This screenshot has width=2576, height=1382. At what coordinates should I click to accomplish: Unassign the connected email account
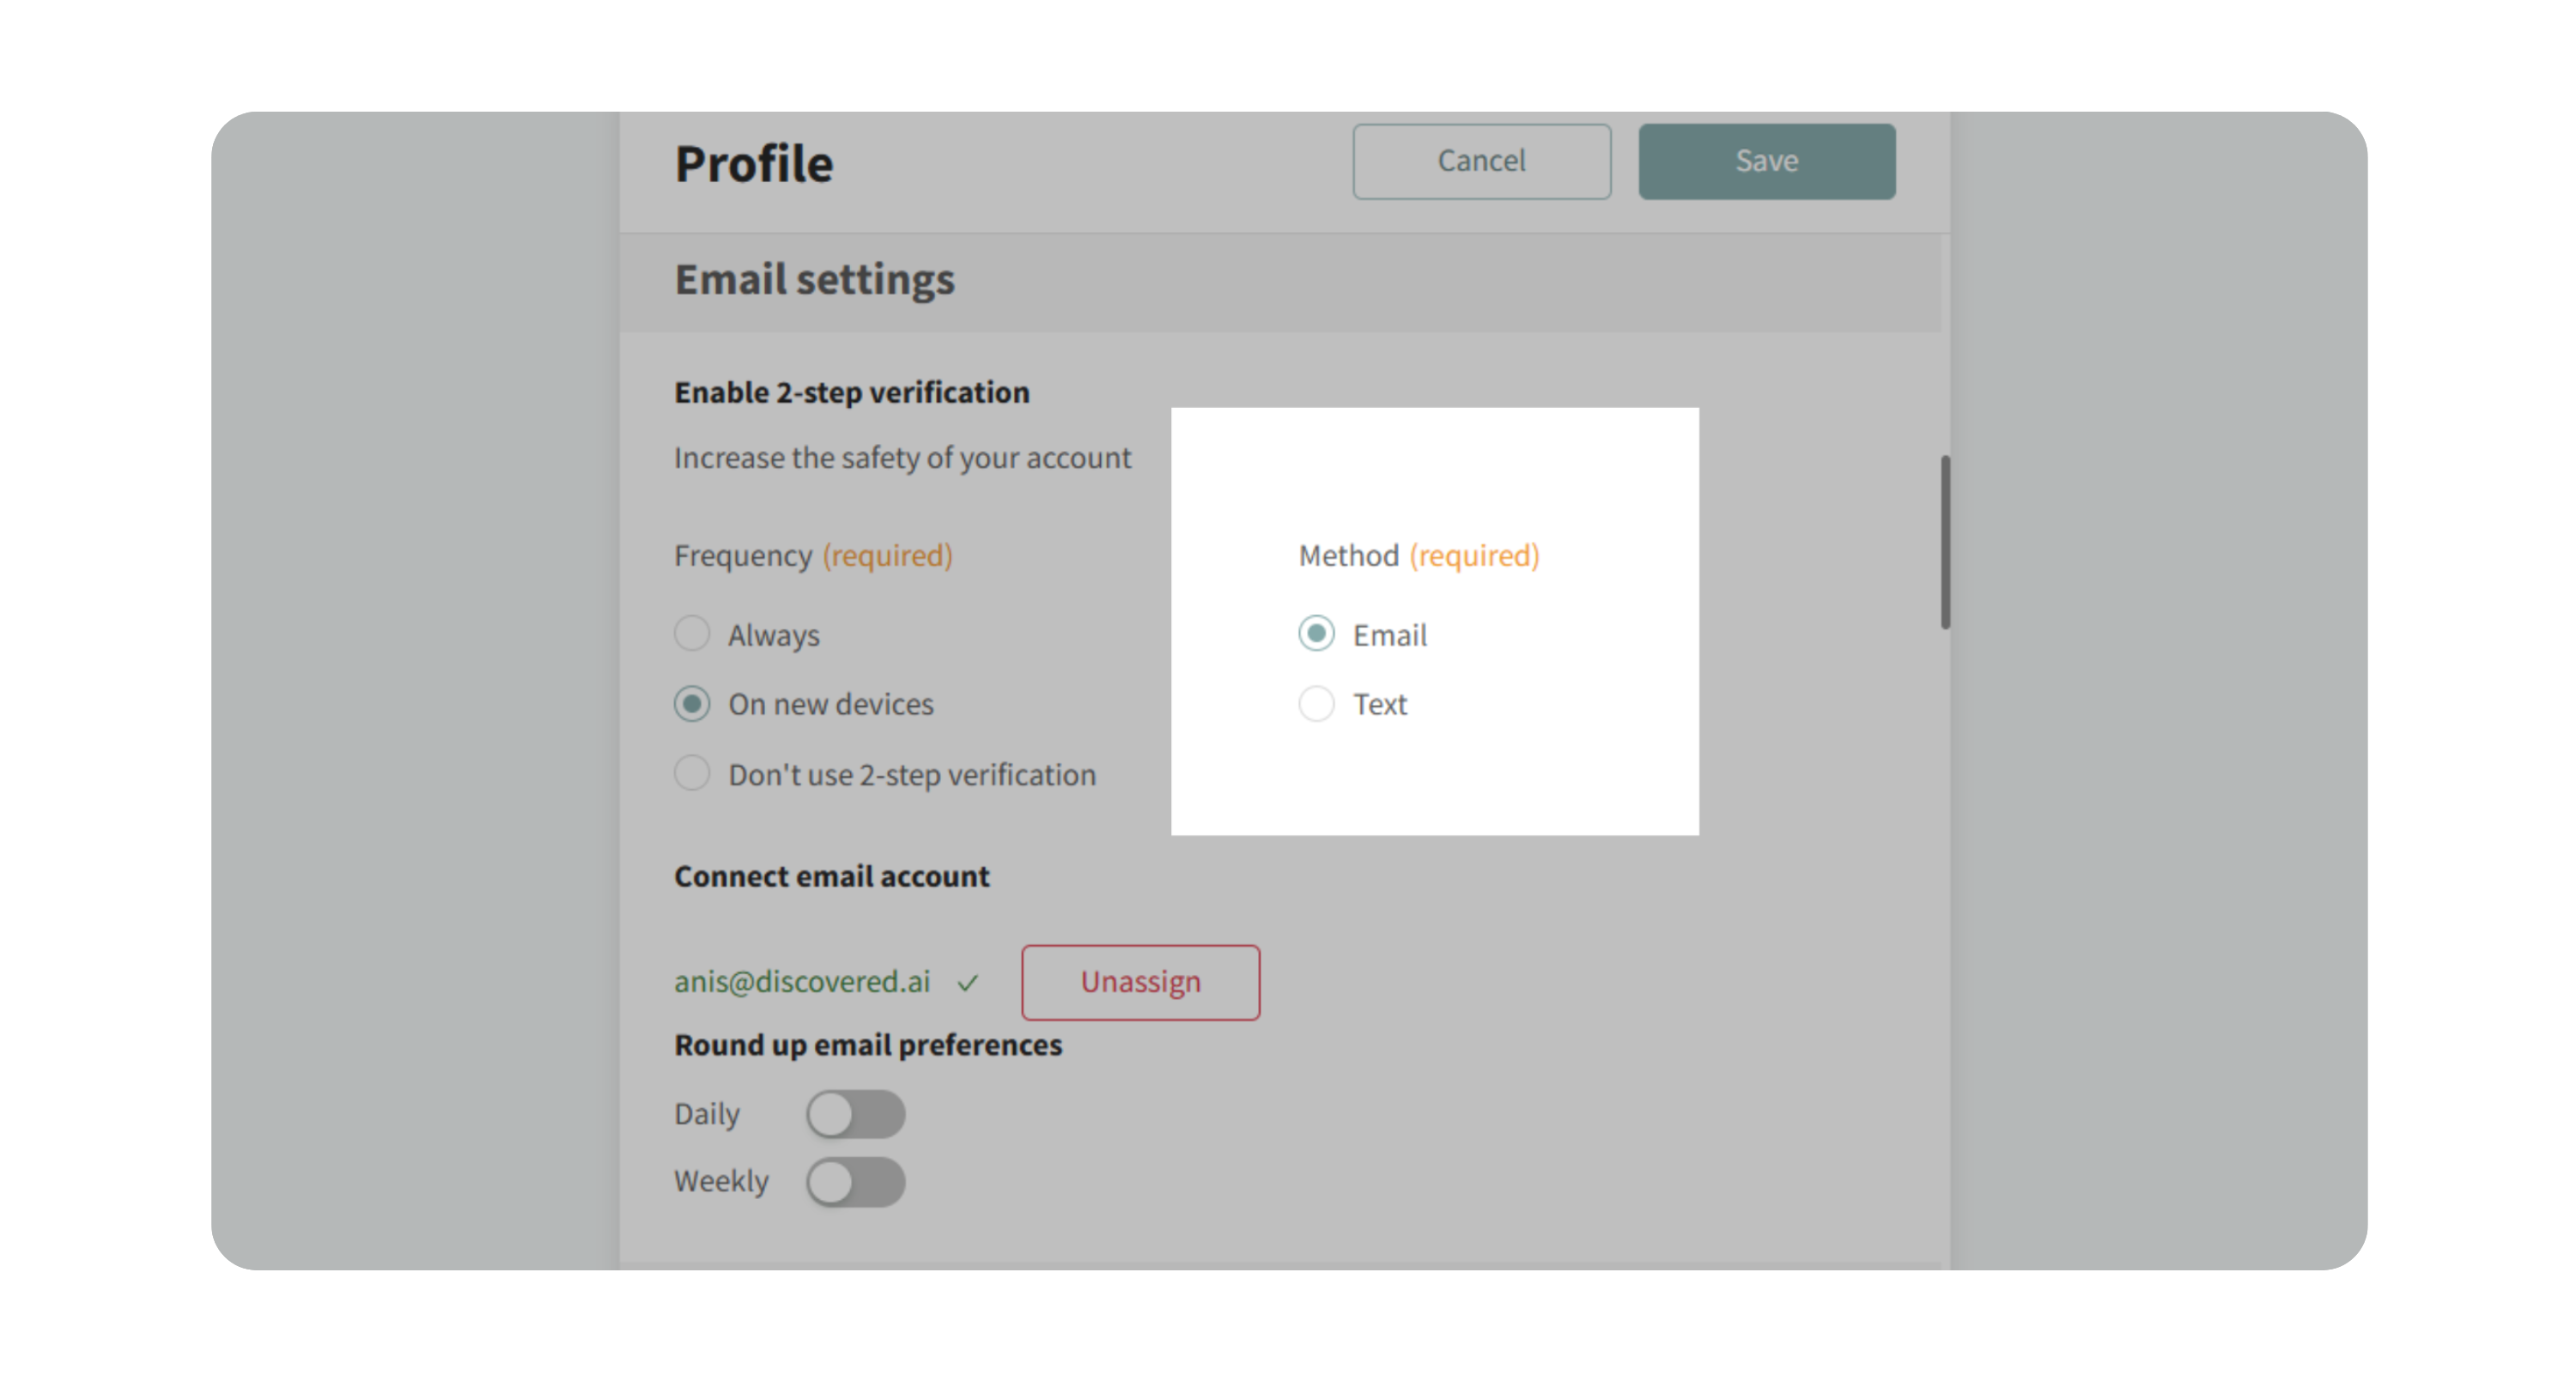tap(1140, 982)
